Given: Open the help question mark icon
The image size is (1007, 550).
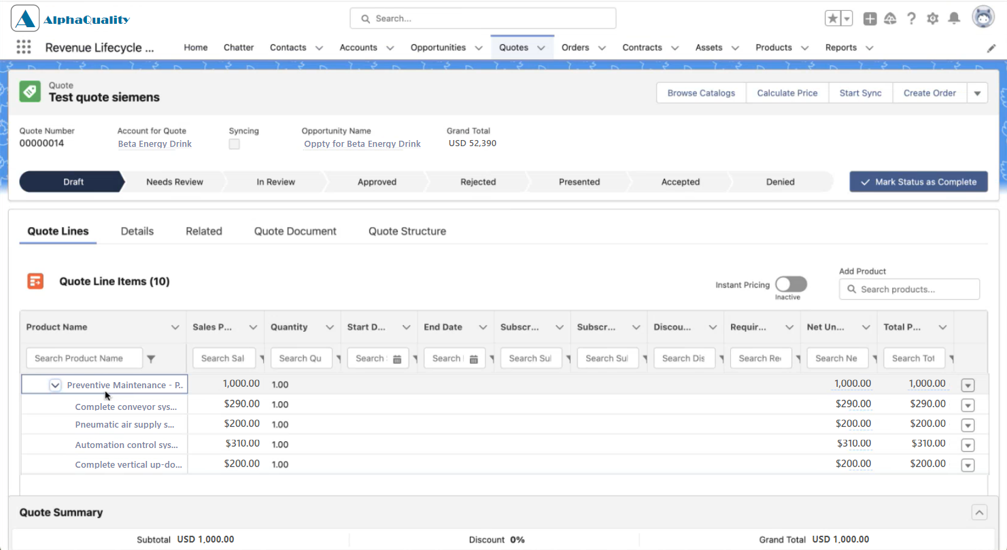Looking at the screenshot, I should tap(911, 19).
